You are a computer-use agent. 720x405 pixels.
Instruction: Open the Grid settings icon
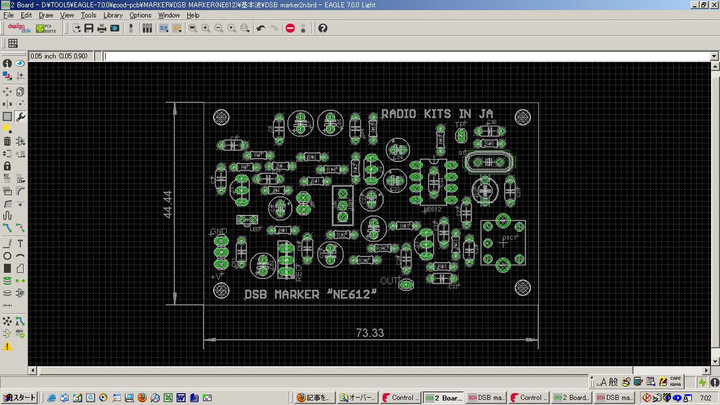click(13, 44)
